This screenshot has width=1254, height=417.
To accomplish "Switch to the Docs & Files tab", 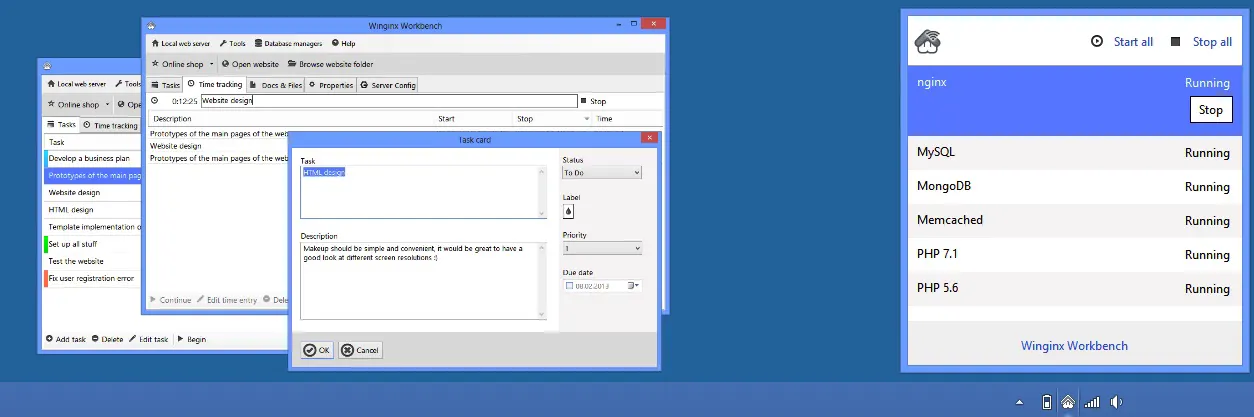I will pyautogui.click(x=276, y=86).
